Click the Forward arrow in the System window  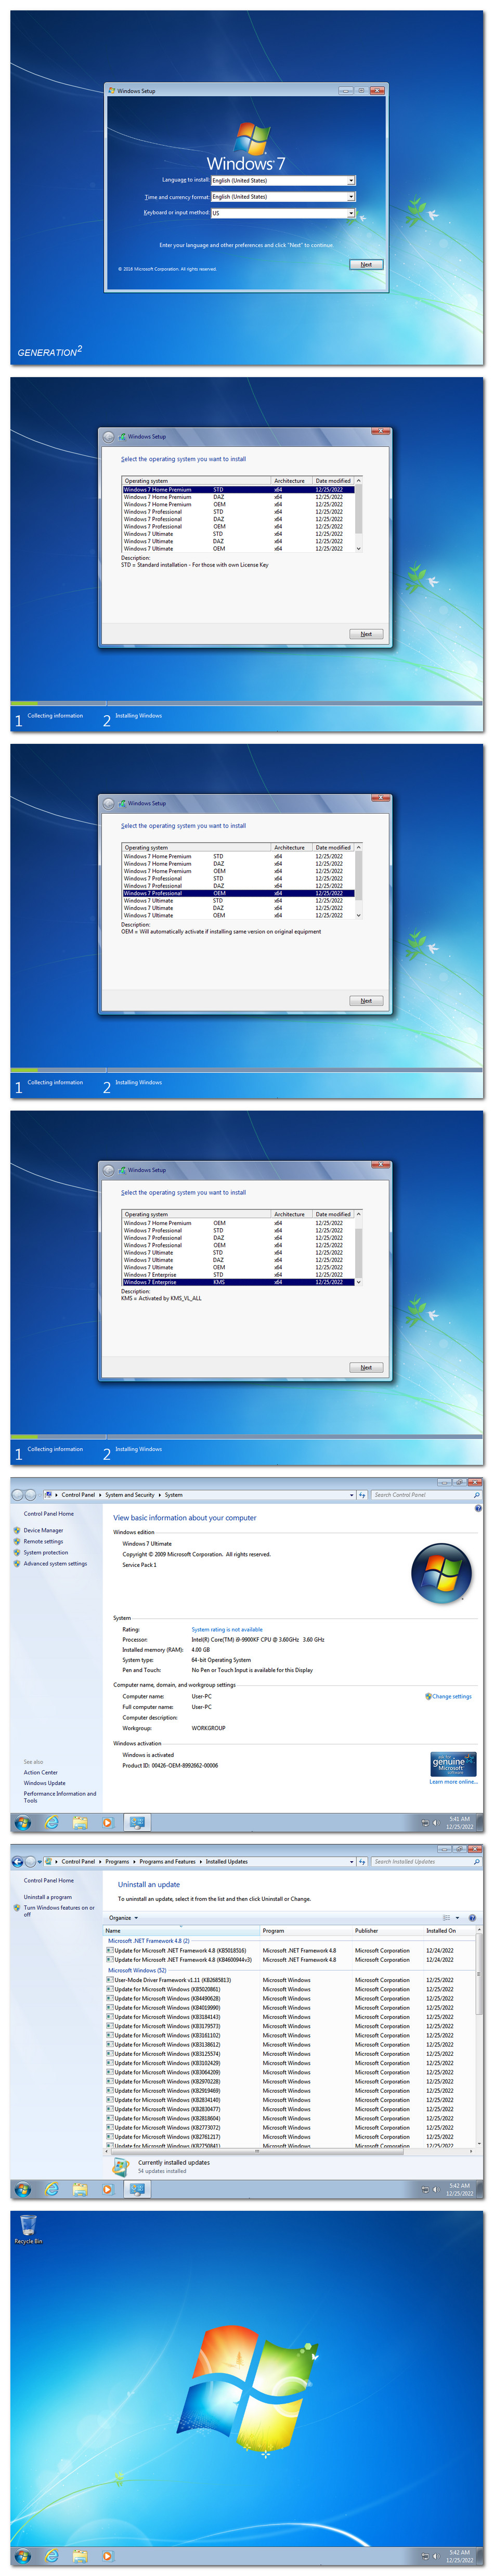pos(31,1495)
